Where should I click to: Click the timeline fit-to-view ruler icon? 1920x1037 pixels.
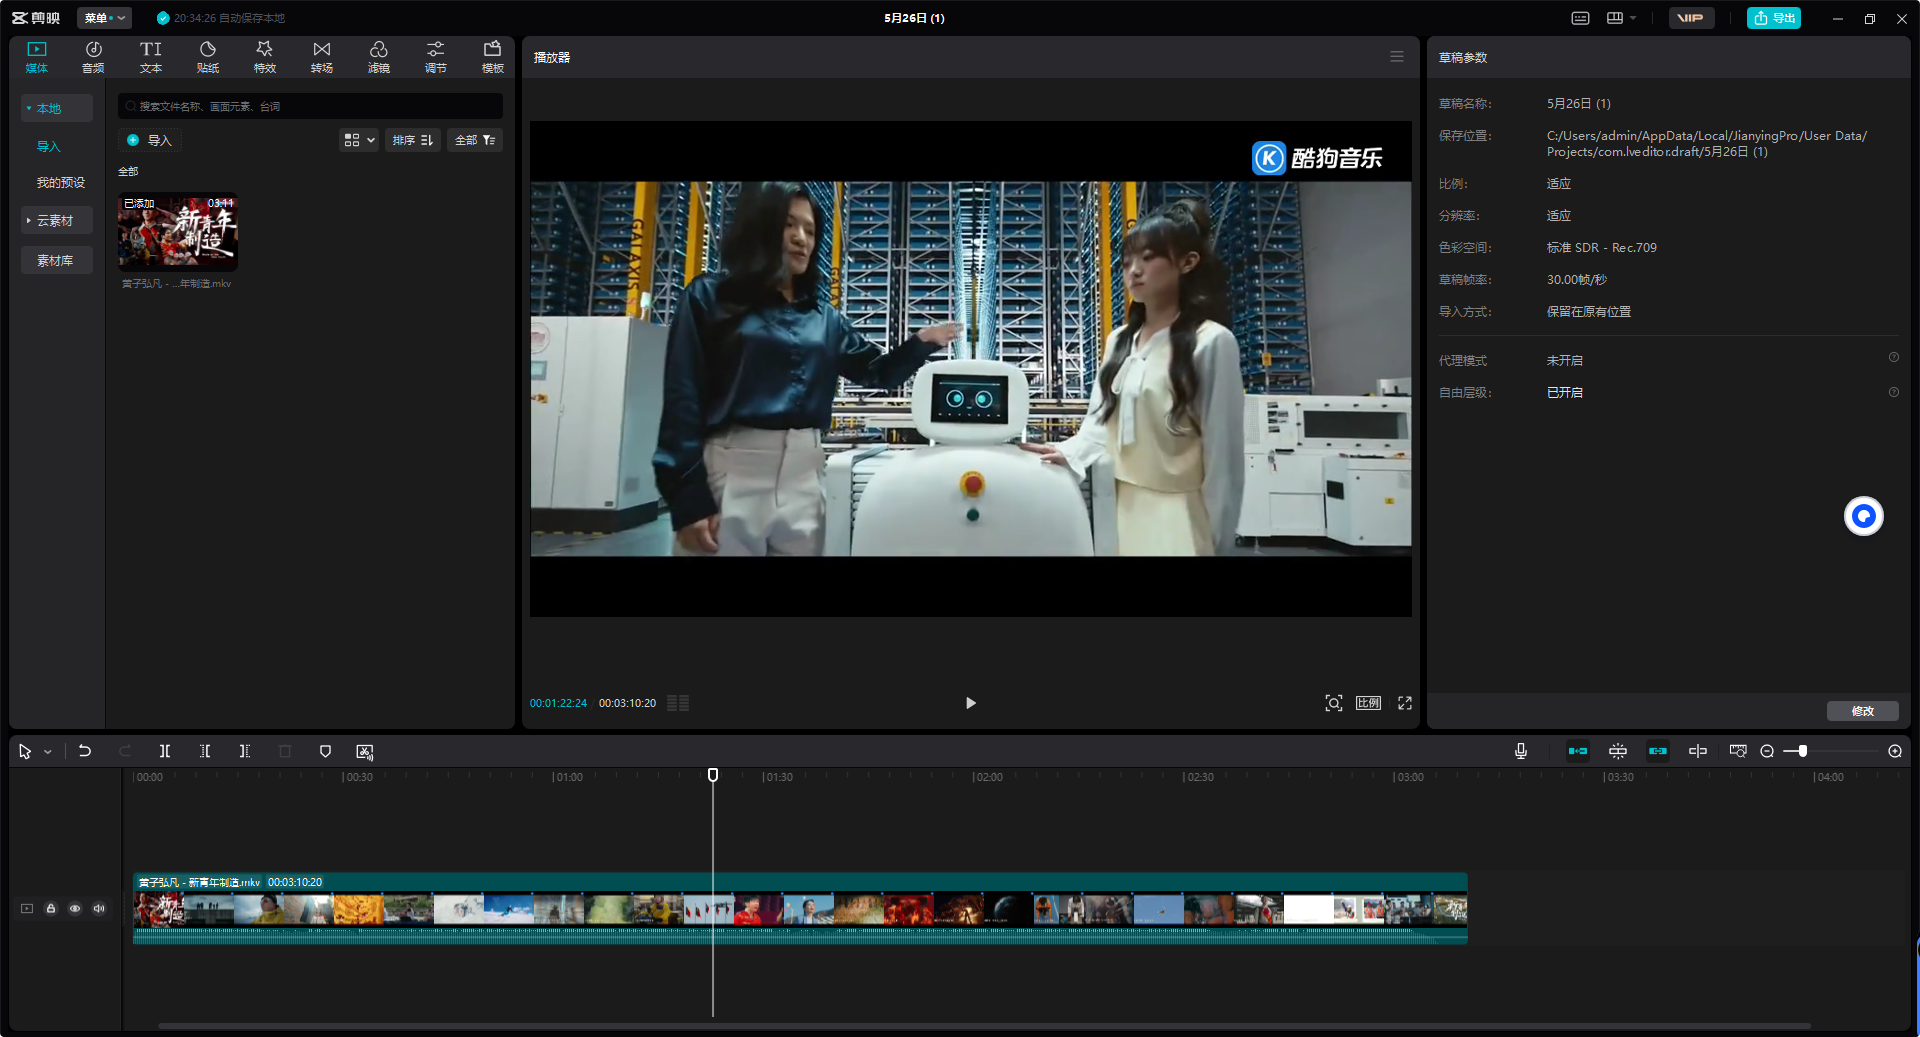(1738, 751)
